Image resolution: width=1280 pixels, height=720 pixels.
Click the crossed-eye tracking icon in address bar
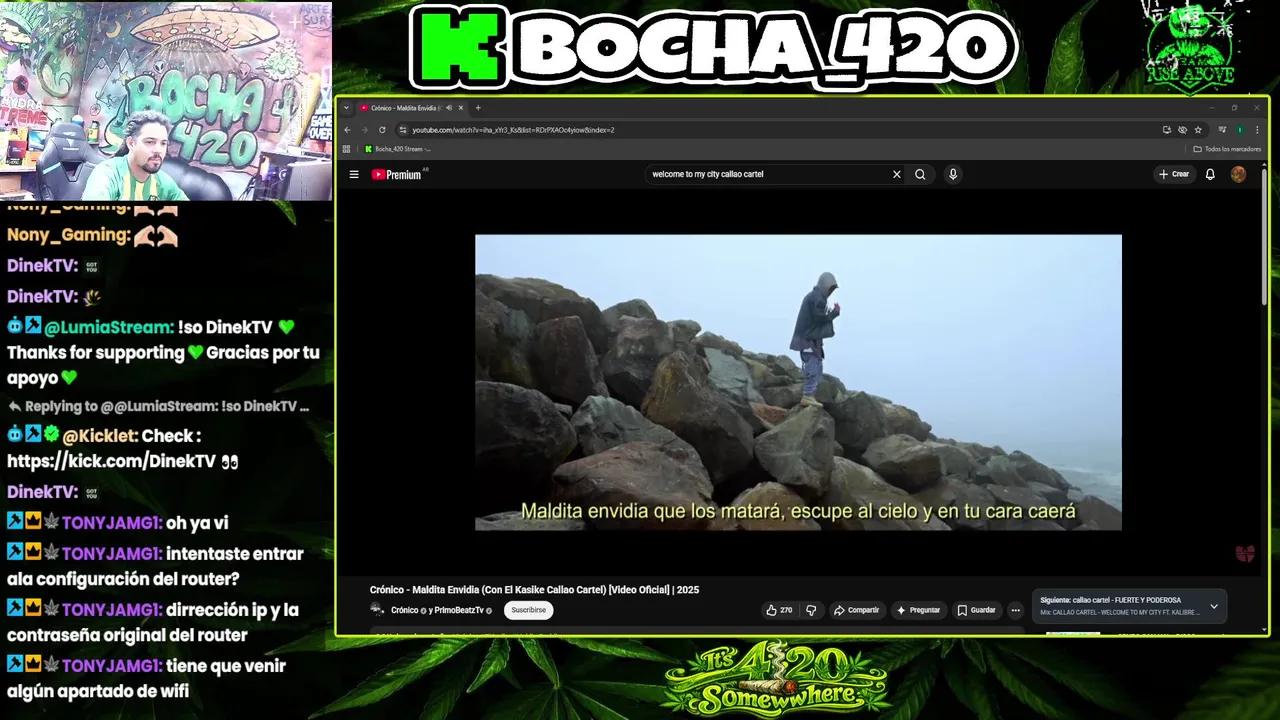[1182, 130]
